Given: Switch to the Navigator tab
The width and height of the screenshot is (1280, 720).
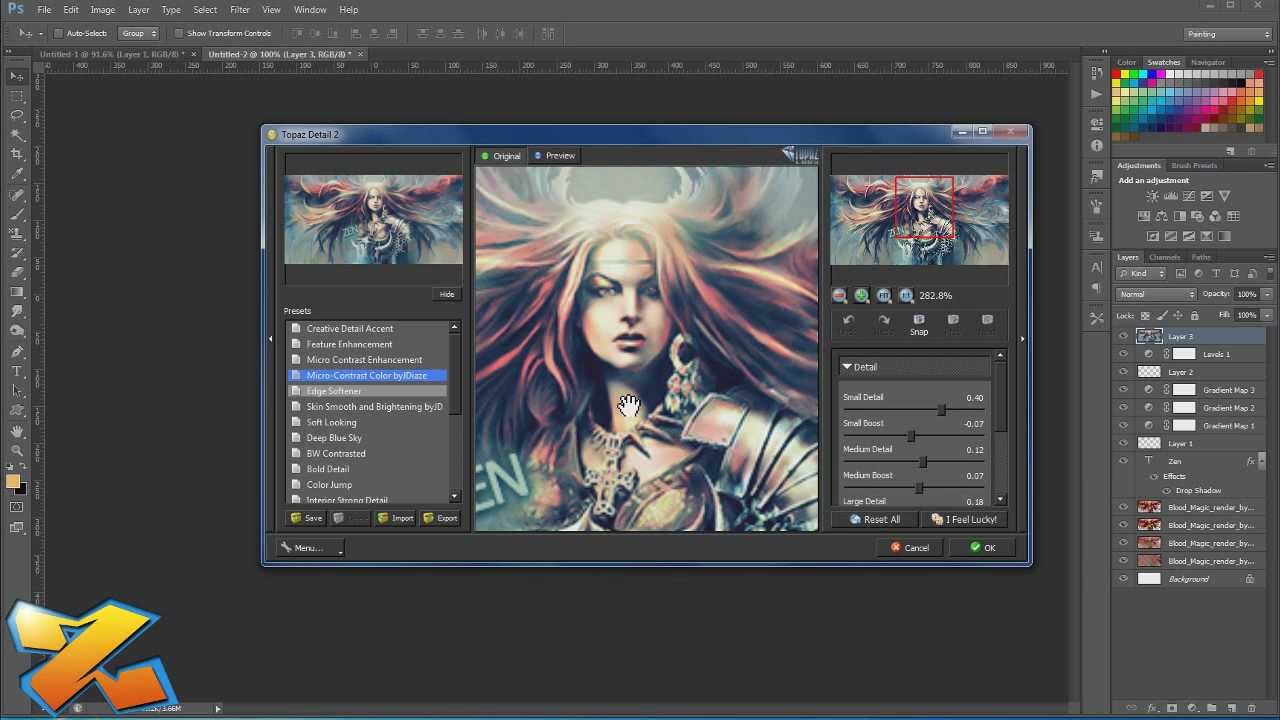Looking at the screenshot, I should coord(1207,62).
